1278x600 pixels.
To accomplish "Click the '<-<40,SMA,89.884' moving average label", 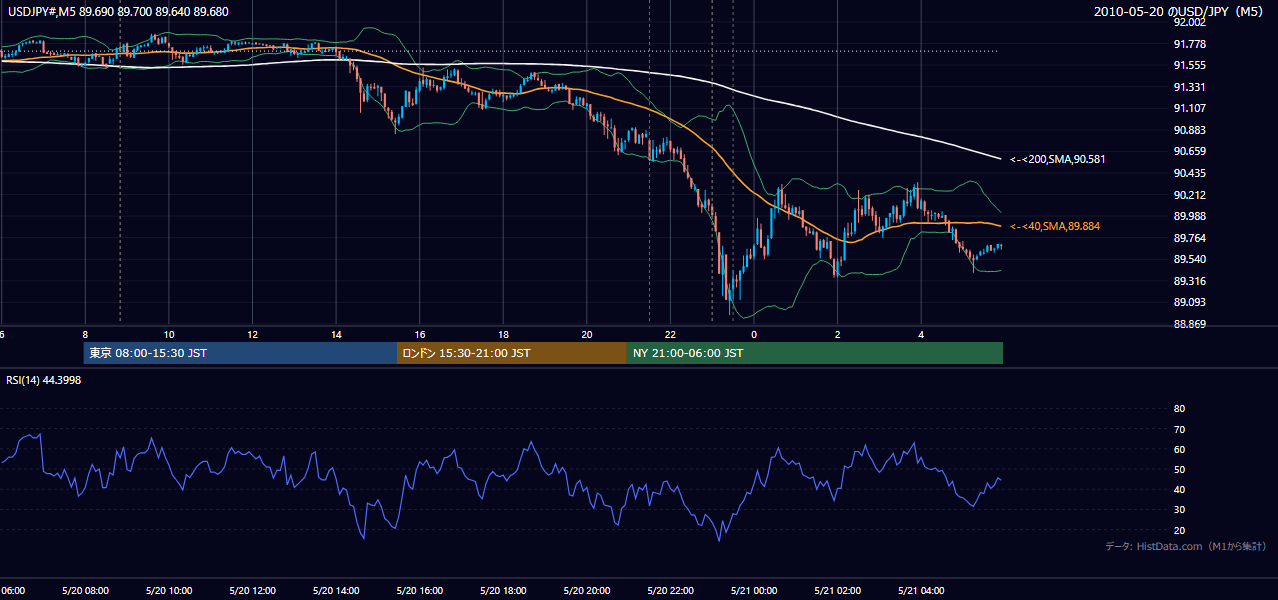I will point(1054,227).
